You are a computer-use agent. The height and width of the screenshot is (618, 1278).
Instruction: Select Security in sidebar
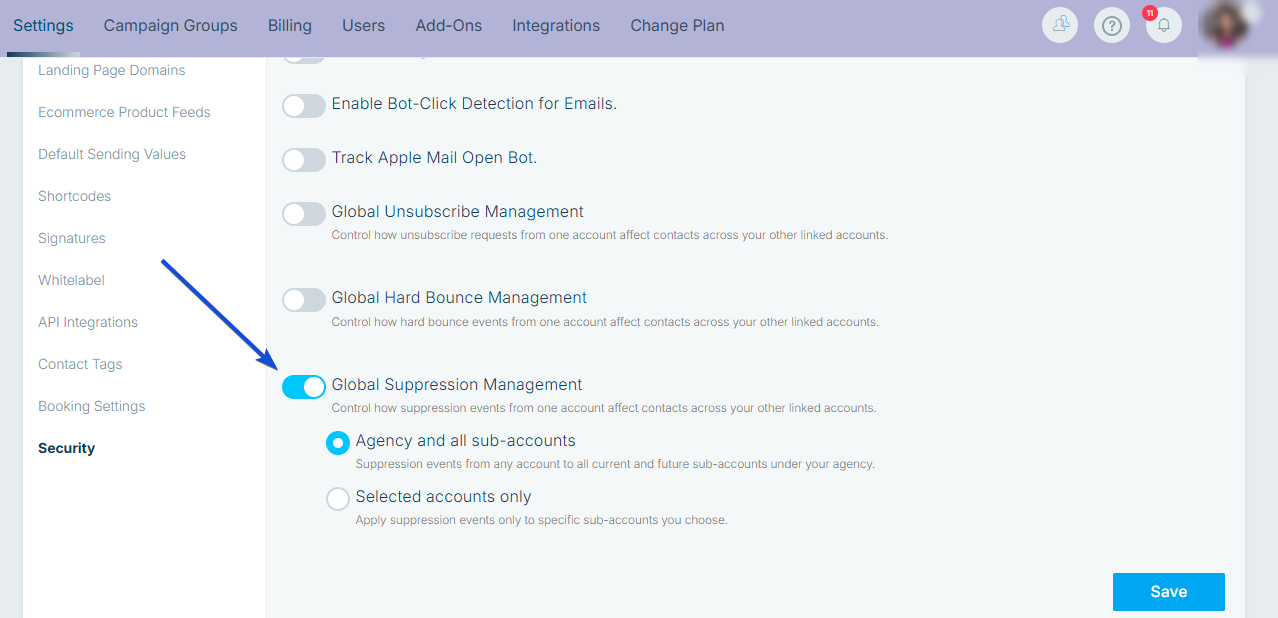67,448
